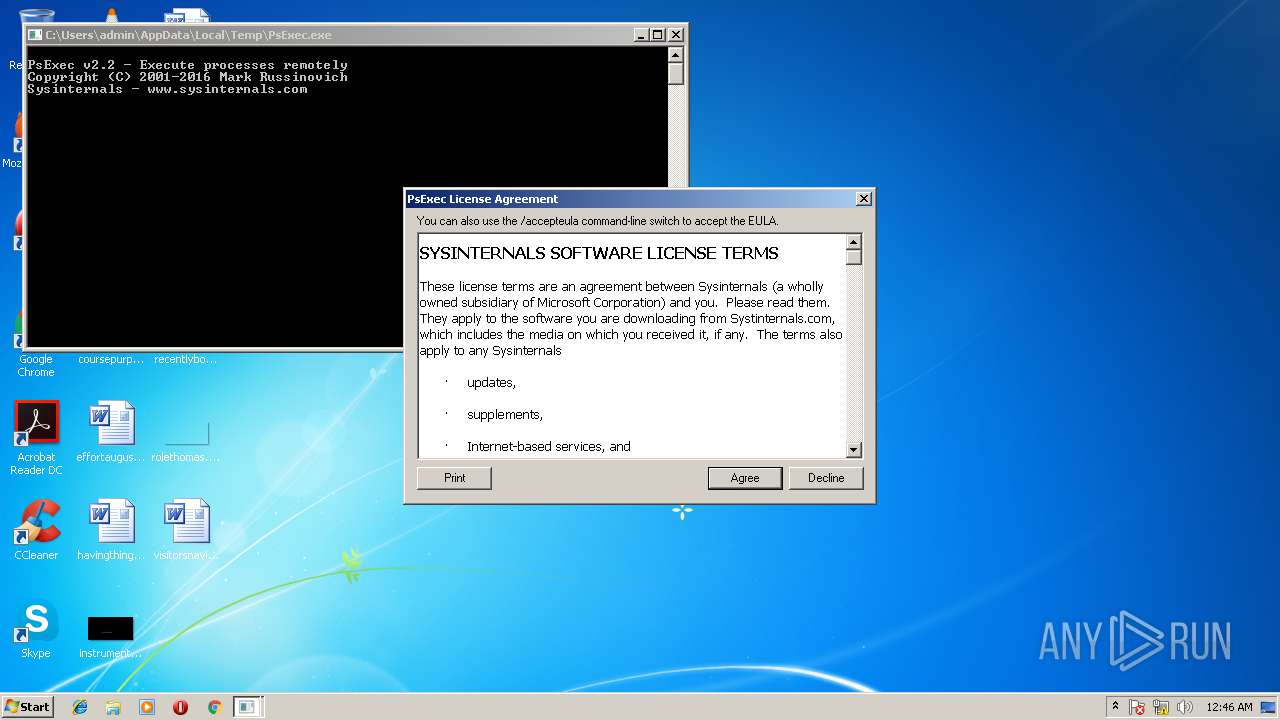Decline the PsExec license agreement
The height and width of the screenshot is (720, 1280).
tap(826, 478)
